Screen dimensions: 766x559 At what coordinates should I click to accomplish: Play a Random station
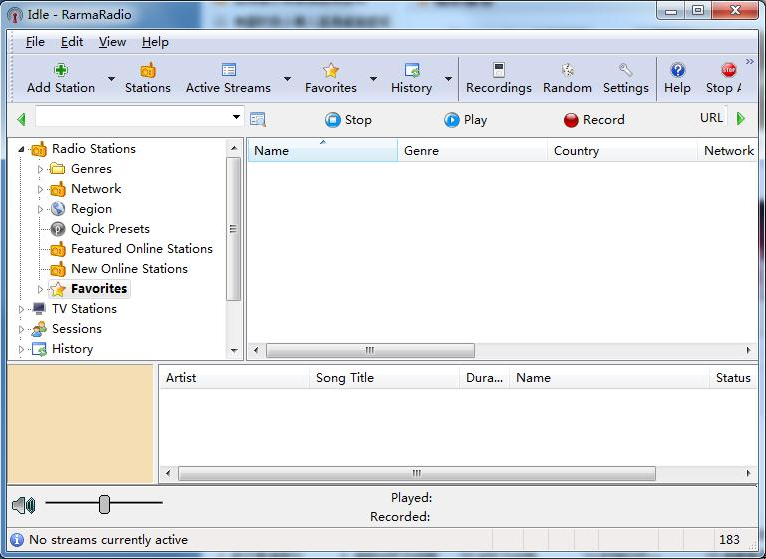pyautogui.click(x=567, y=71)
